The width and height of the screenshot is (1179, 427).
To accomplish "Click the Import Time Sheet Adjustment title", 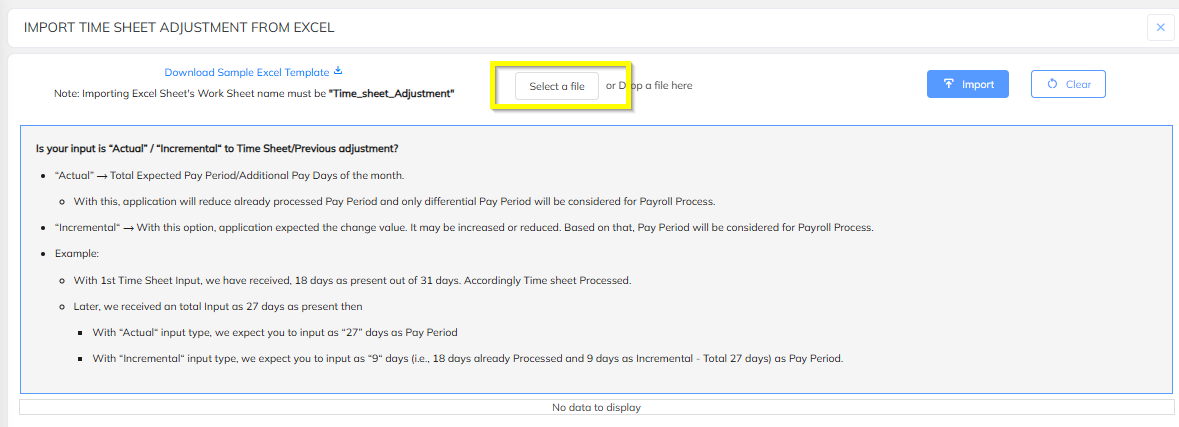I will tap(179, 28).
